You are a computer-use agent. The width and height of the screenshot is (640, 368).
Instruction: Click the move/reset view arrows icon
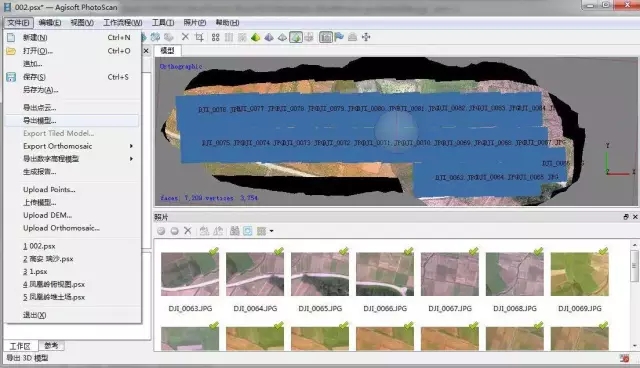click(366, 37)
